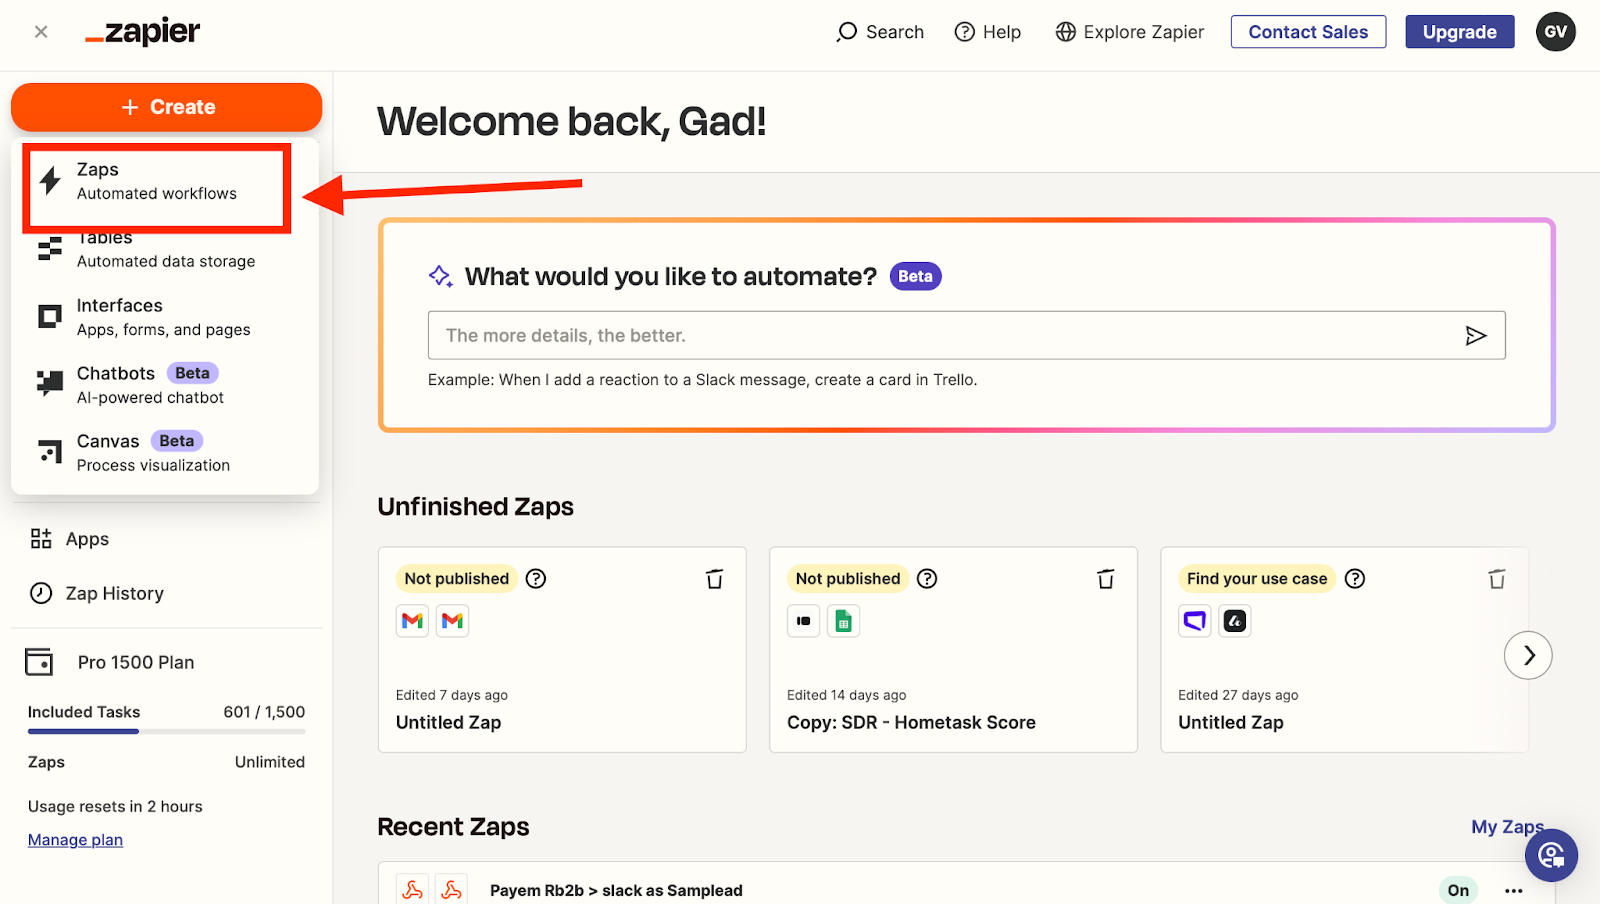Click purple app icon in third zap card
Image resolution: width=1600 pixels, height=904 pixels.
(1194, 621)
